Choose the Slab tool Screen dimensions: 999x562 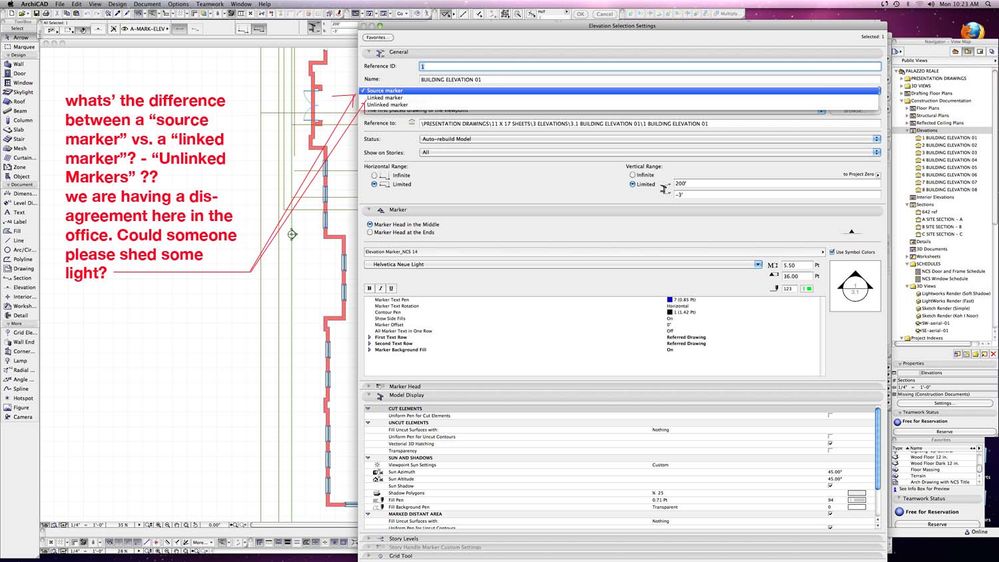point(18,129)
